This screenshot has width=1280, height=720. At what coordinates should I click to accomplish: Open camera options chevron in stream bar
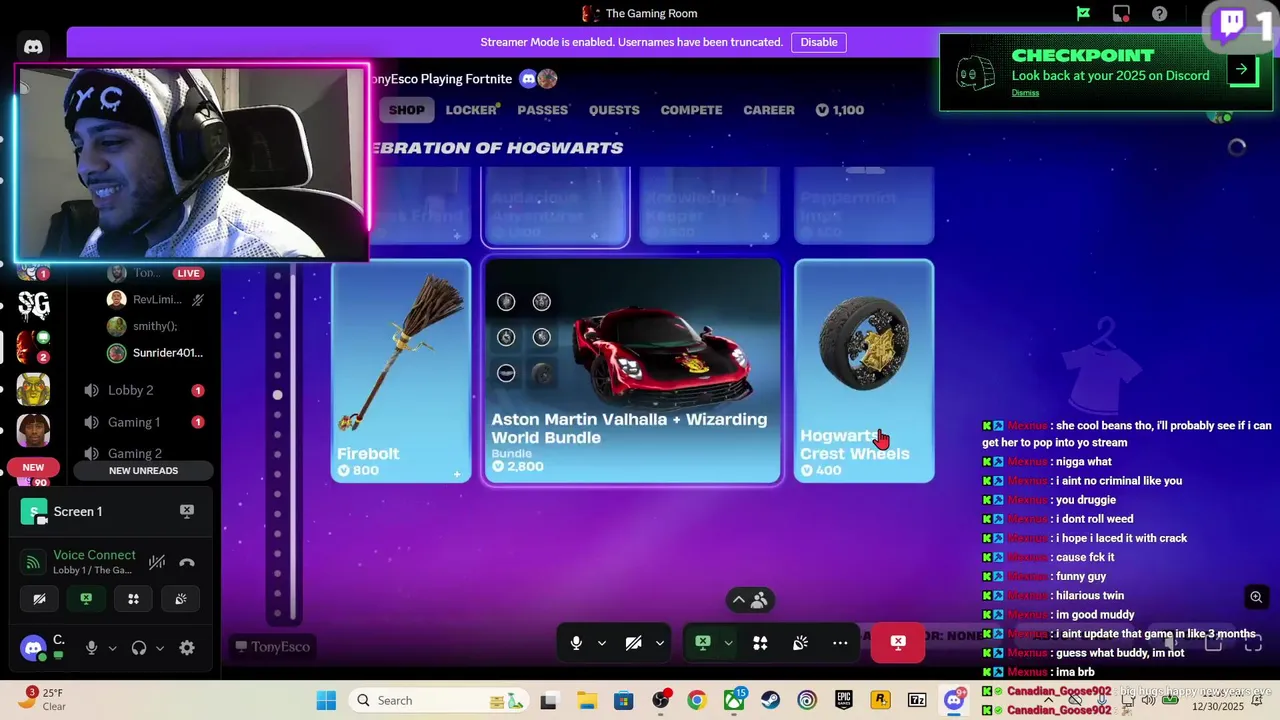point(659,643)
